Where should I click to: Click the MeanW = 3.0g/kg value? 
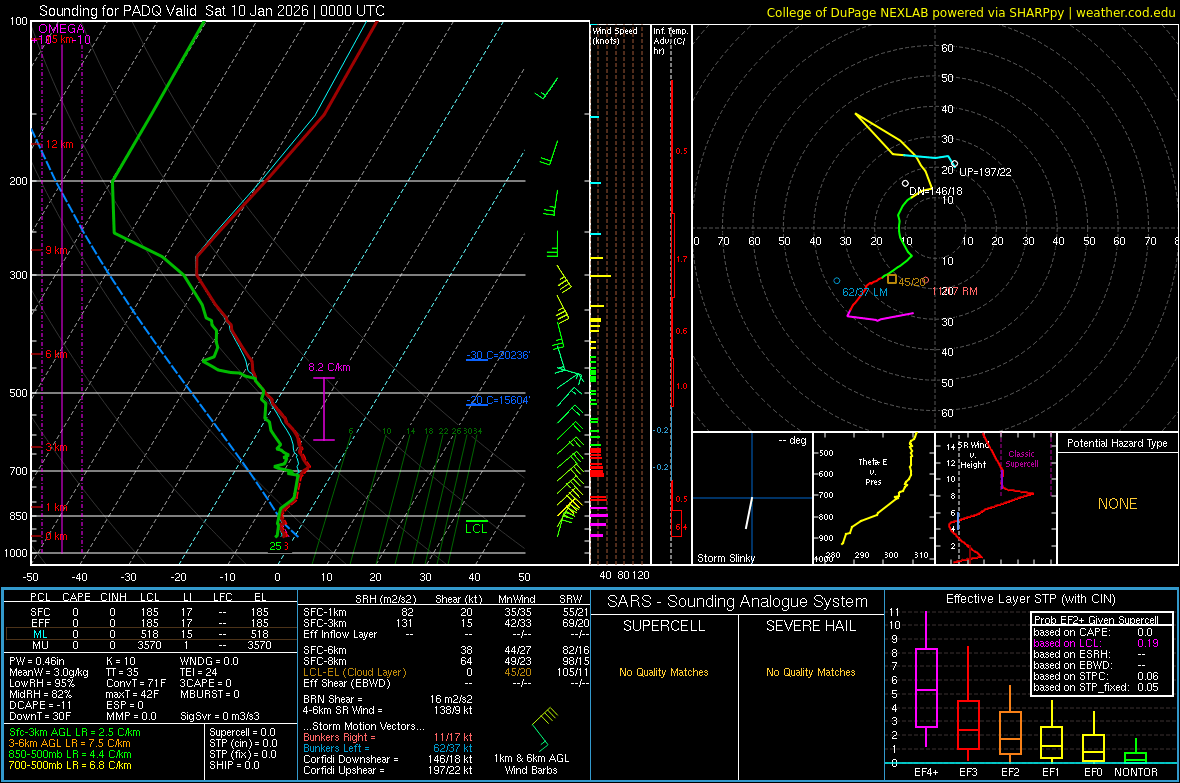(49, 672)
